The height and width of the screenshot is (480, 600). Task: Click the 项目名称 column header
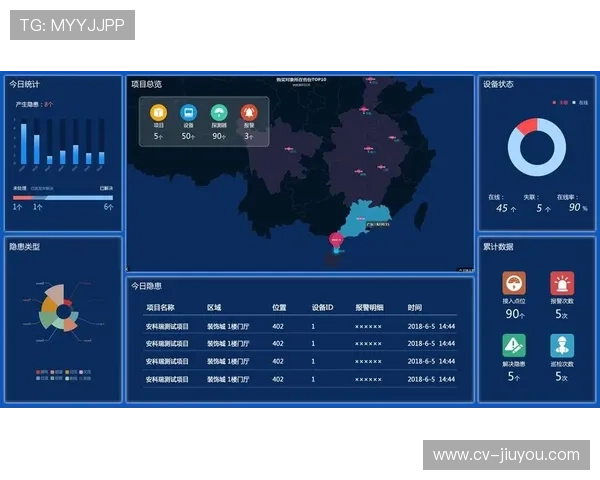[x=160, y=308]
